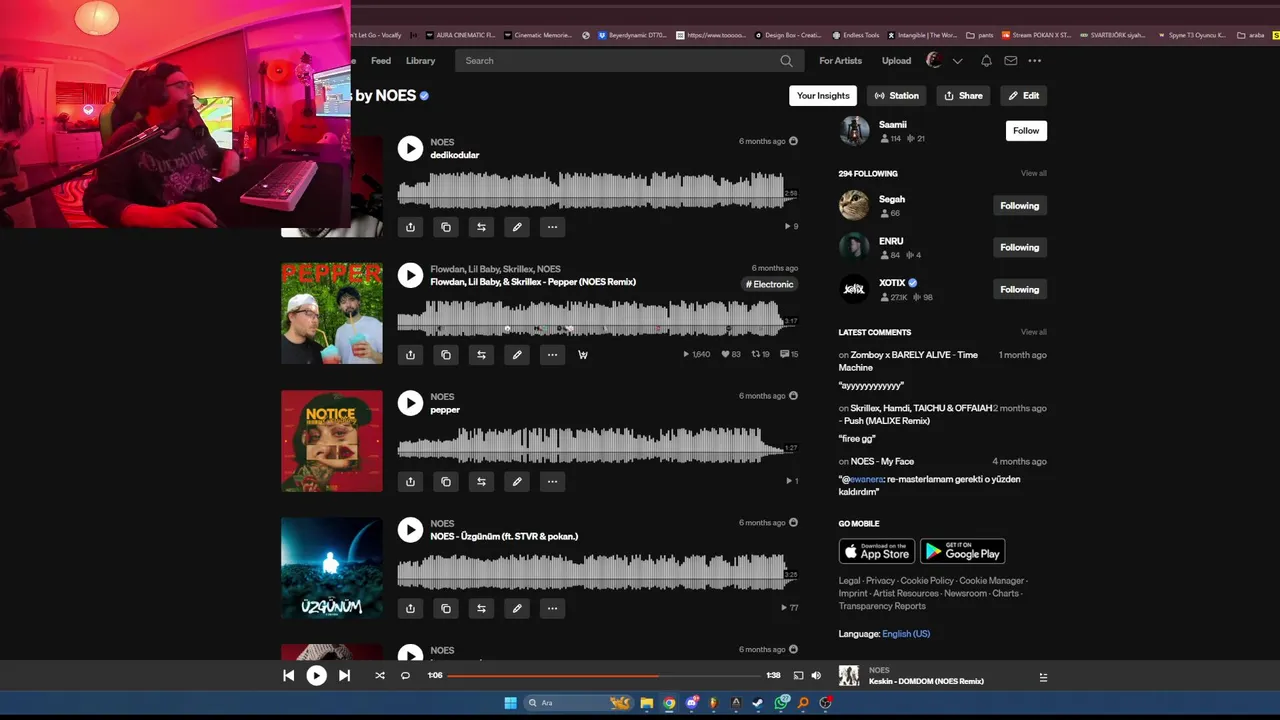This screenshot has height=720, width=1280.
Task: Mute the player volume icon
Action: tap(816, 676)
